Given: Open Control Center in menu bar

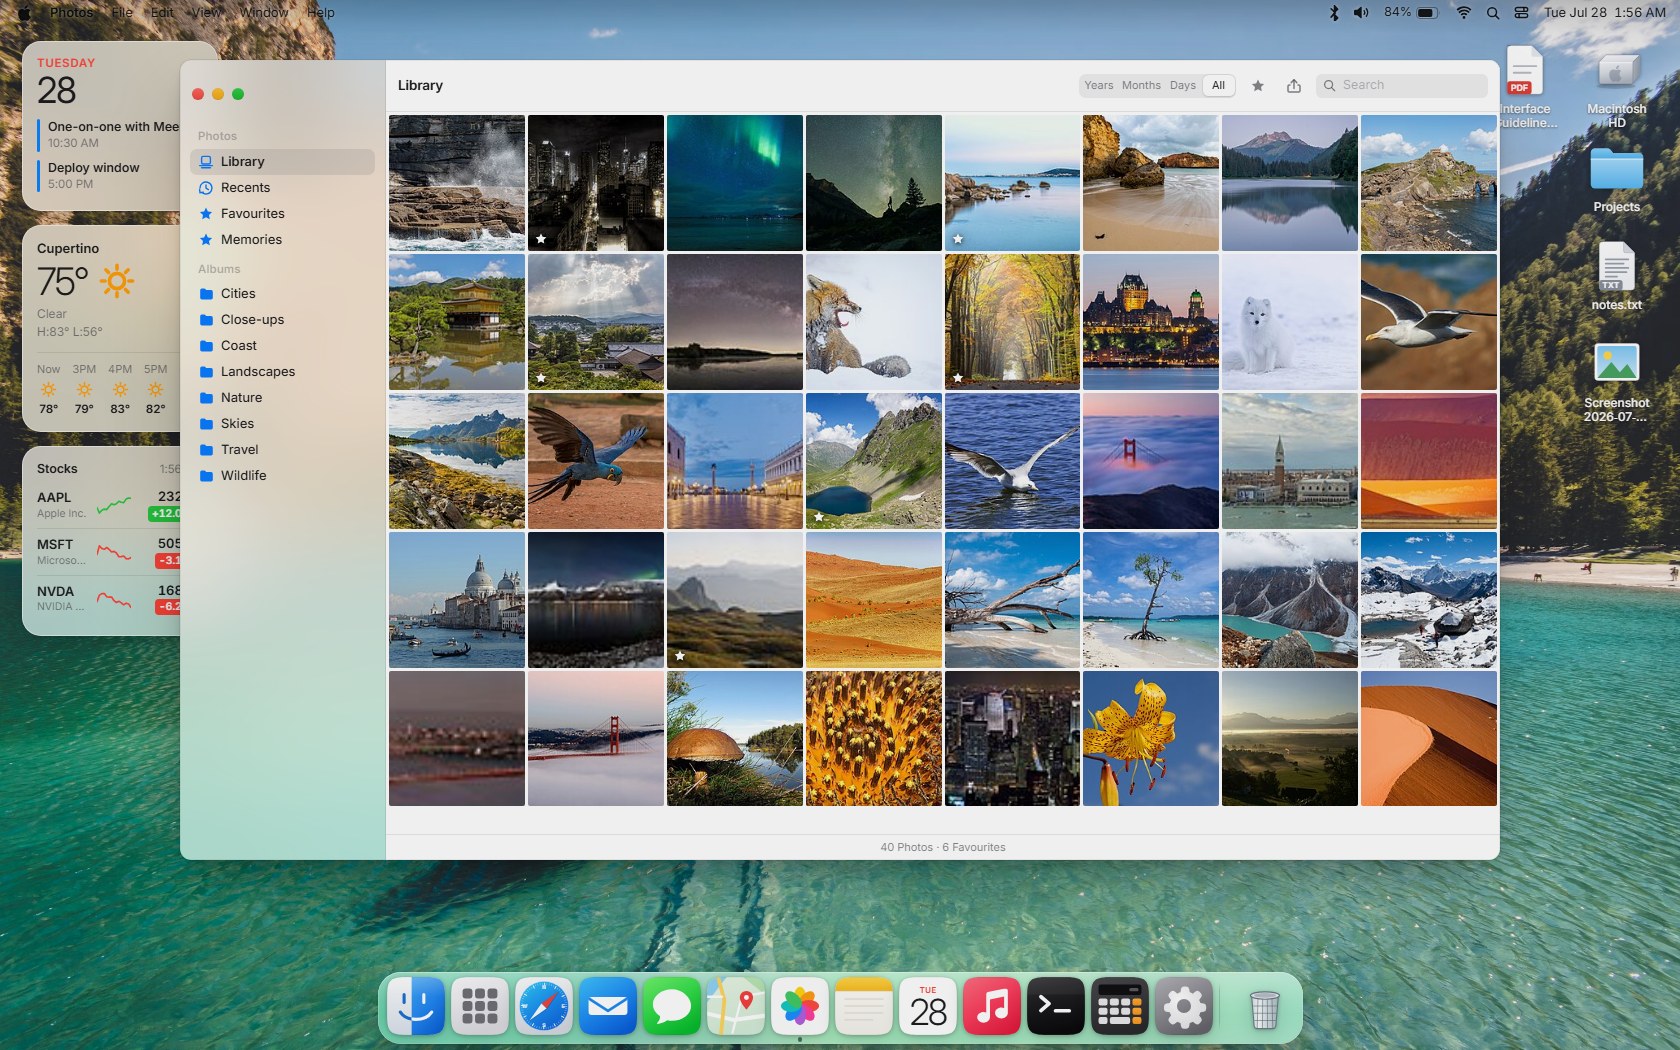Looking at the screenshot, I should [x=1521, y=13].
